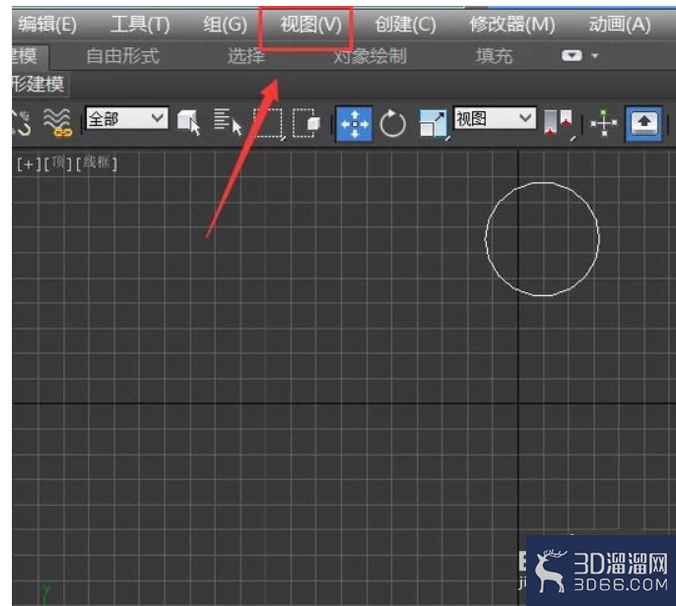Open the 组(G) menu
This screenshot has height=606, width=676.
coord(225,25)
